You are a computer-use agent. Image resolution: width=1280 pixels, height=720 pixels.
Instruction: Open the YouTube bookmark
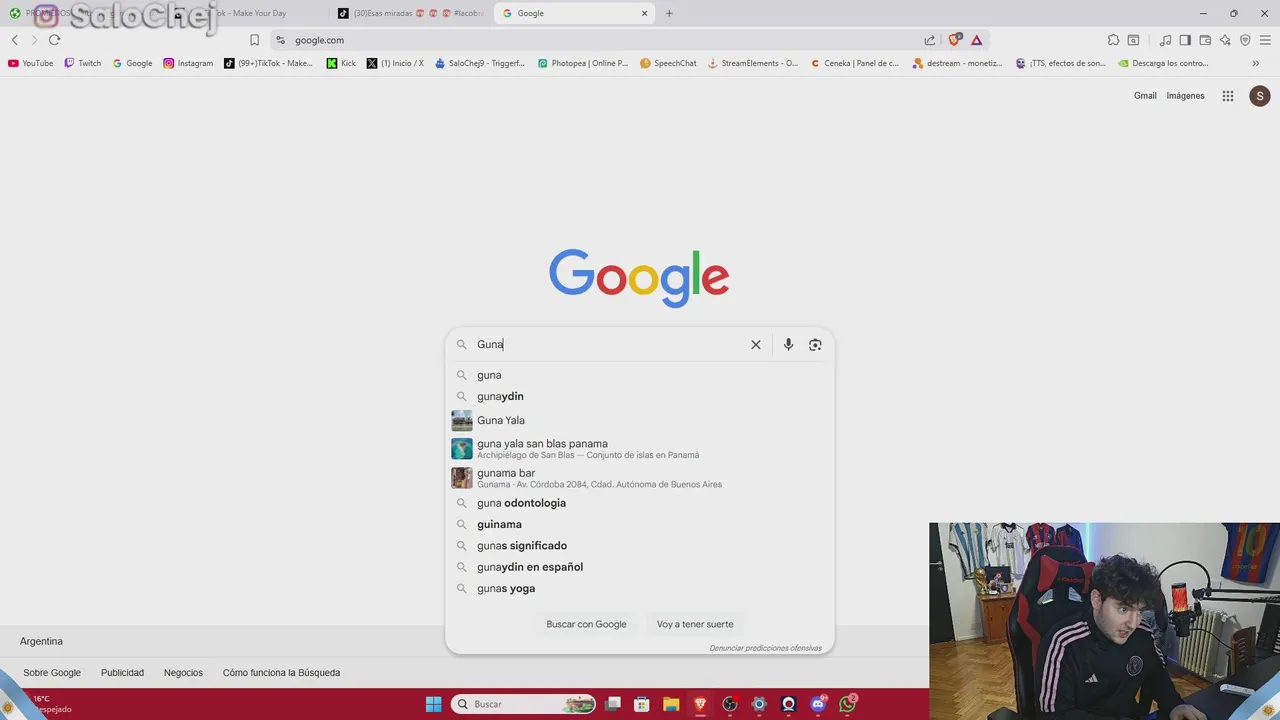tap(31, 63)
